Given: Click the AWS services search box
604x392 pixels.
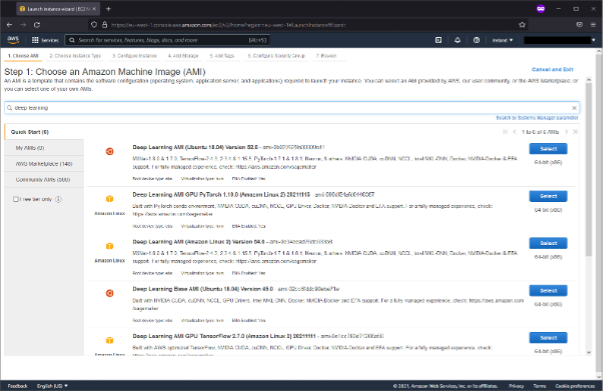Looking at the screenshot, I should pos(167,40).
